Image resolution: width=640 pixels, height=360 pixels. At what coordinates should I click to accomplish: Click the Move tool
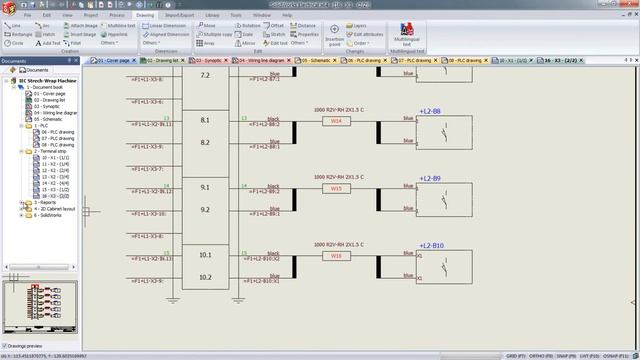coord(206,25)
